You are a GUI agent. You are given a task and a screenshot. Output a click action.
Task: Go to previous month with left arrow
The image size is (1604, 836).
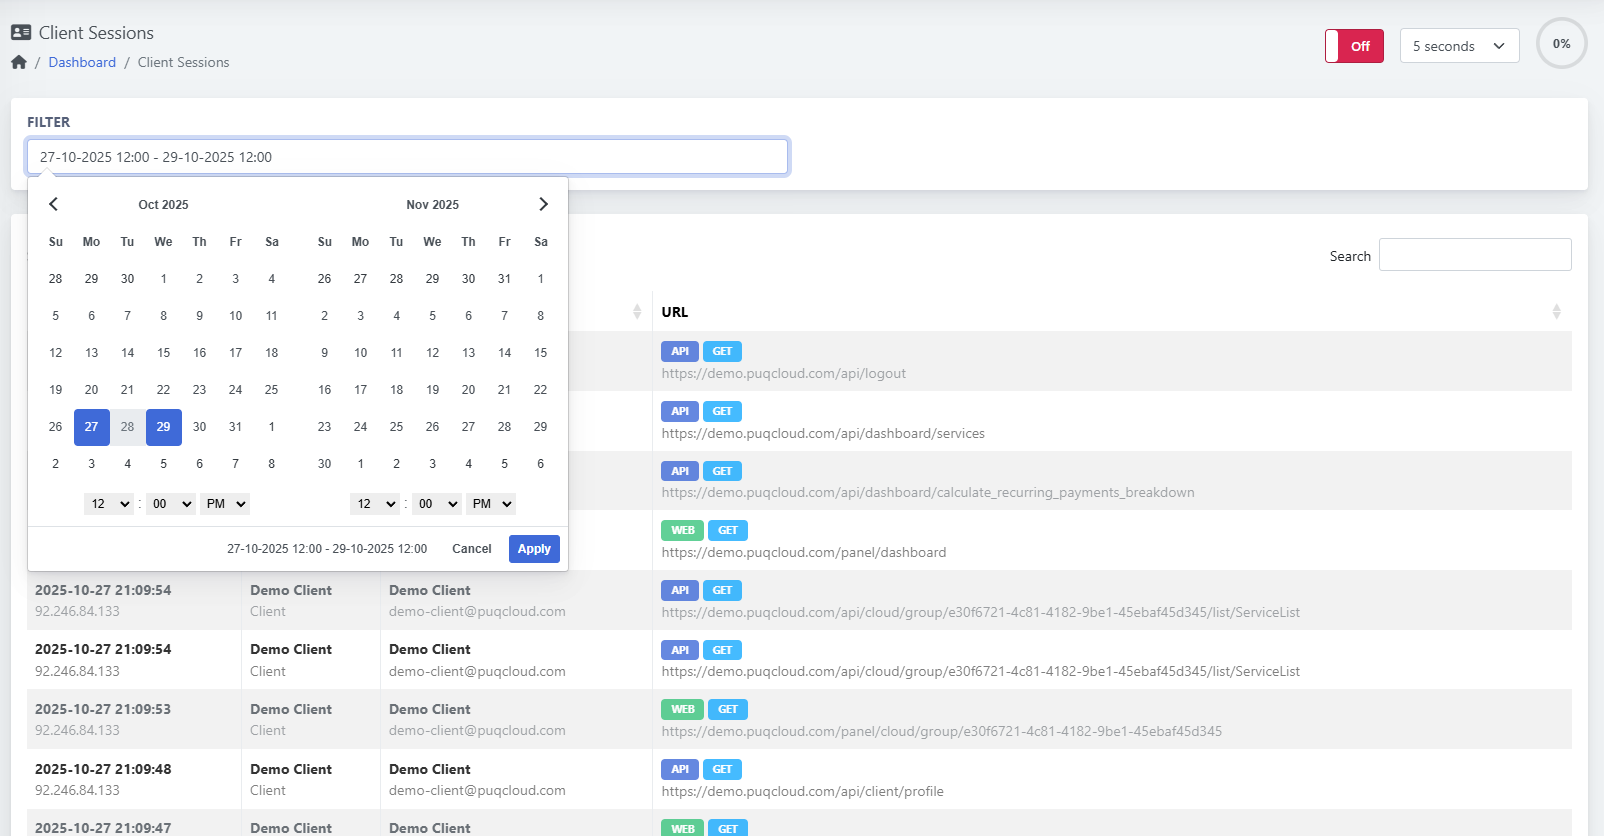coord(54,204)
